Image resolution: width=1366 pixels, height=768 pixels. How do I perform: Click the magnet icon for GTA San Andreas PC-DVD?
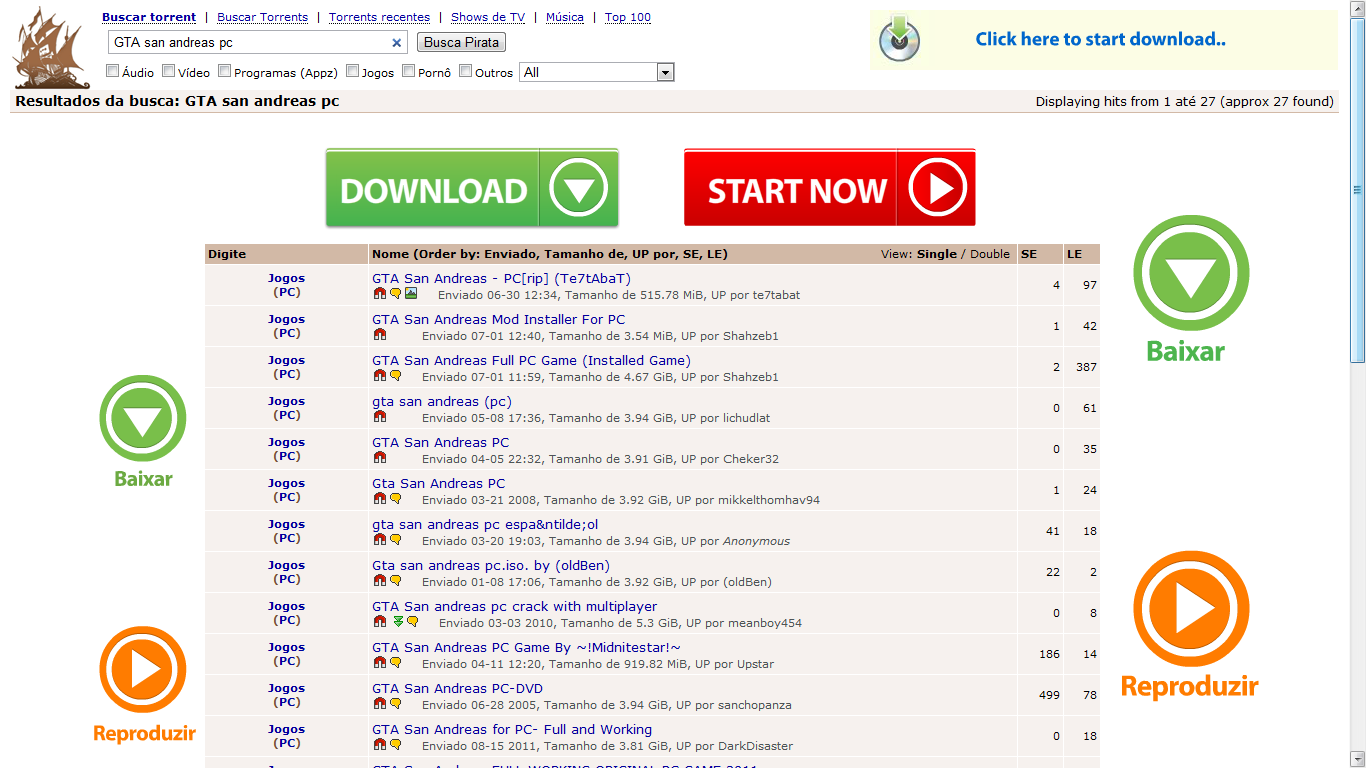point(379,704)
